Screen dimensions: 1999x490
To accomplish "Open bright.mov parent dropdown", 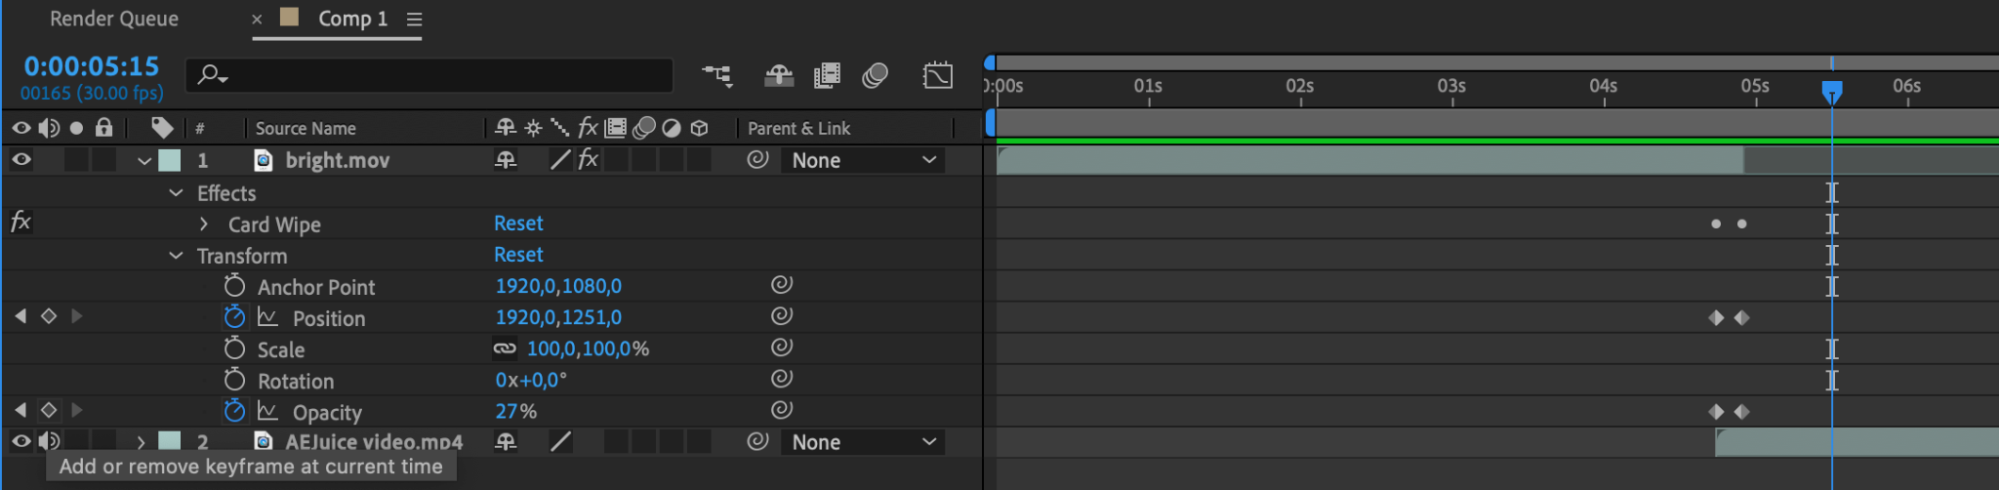I will (864, 160).
